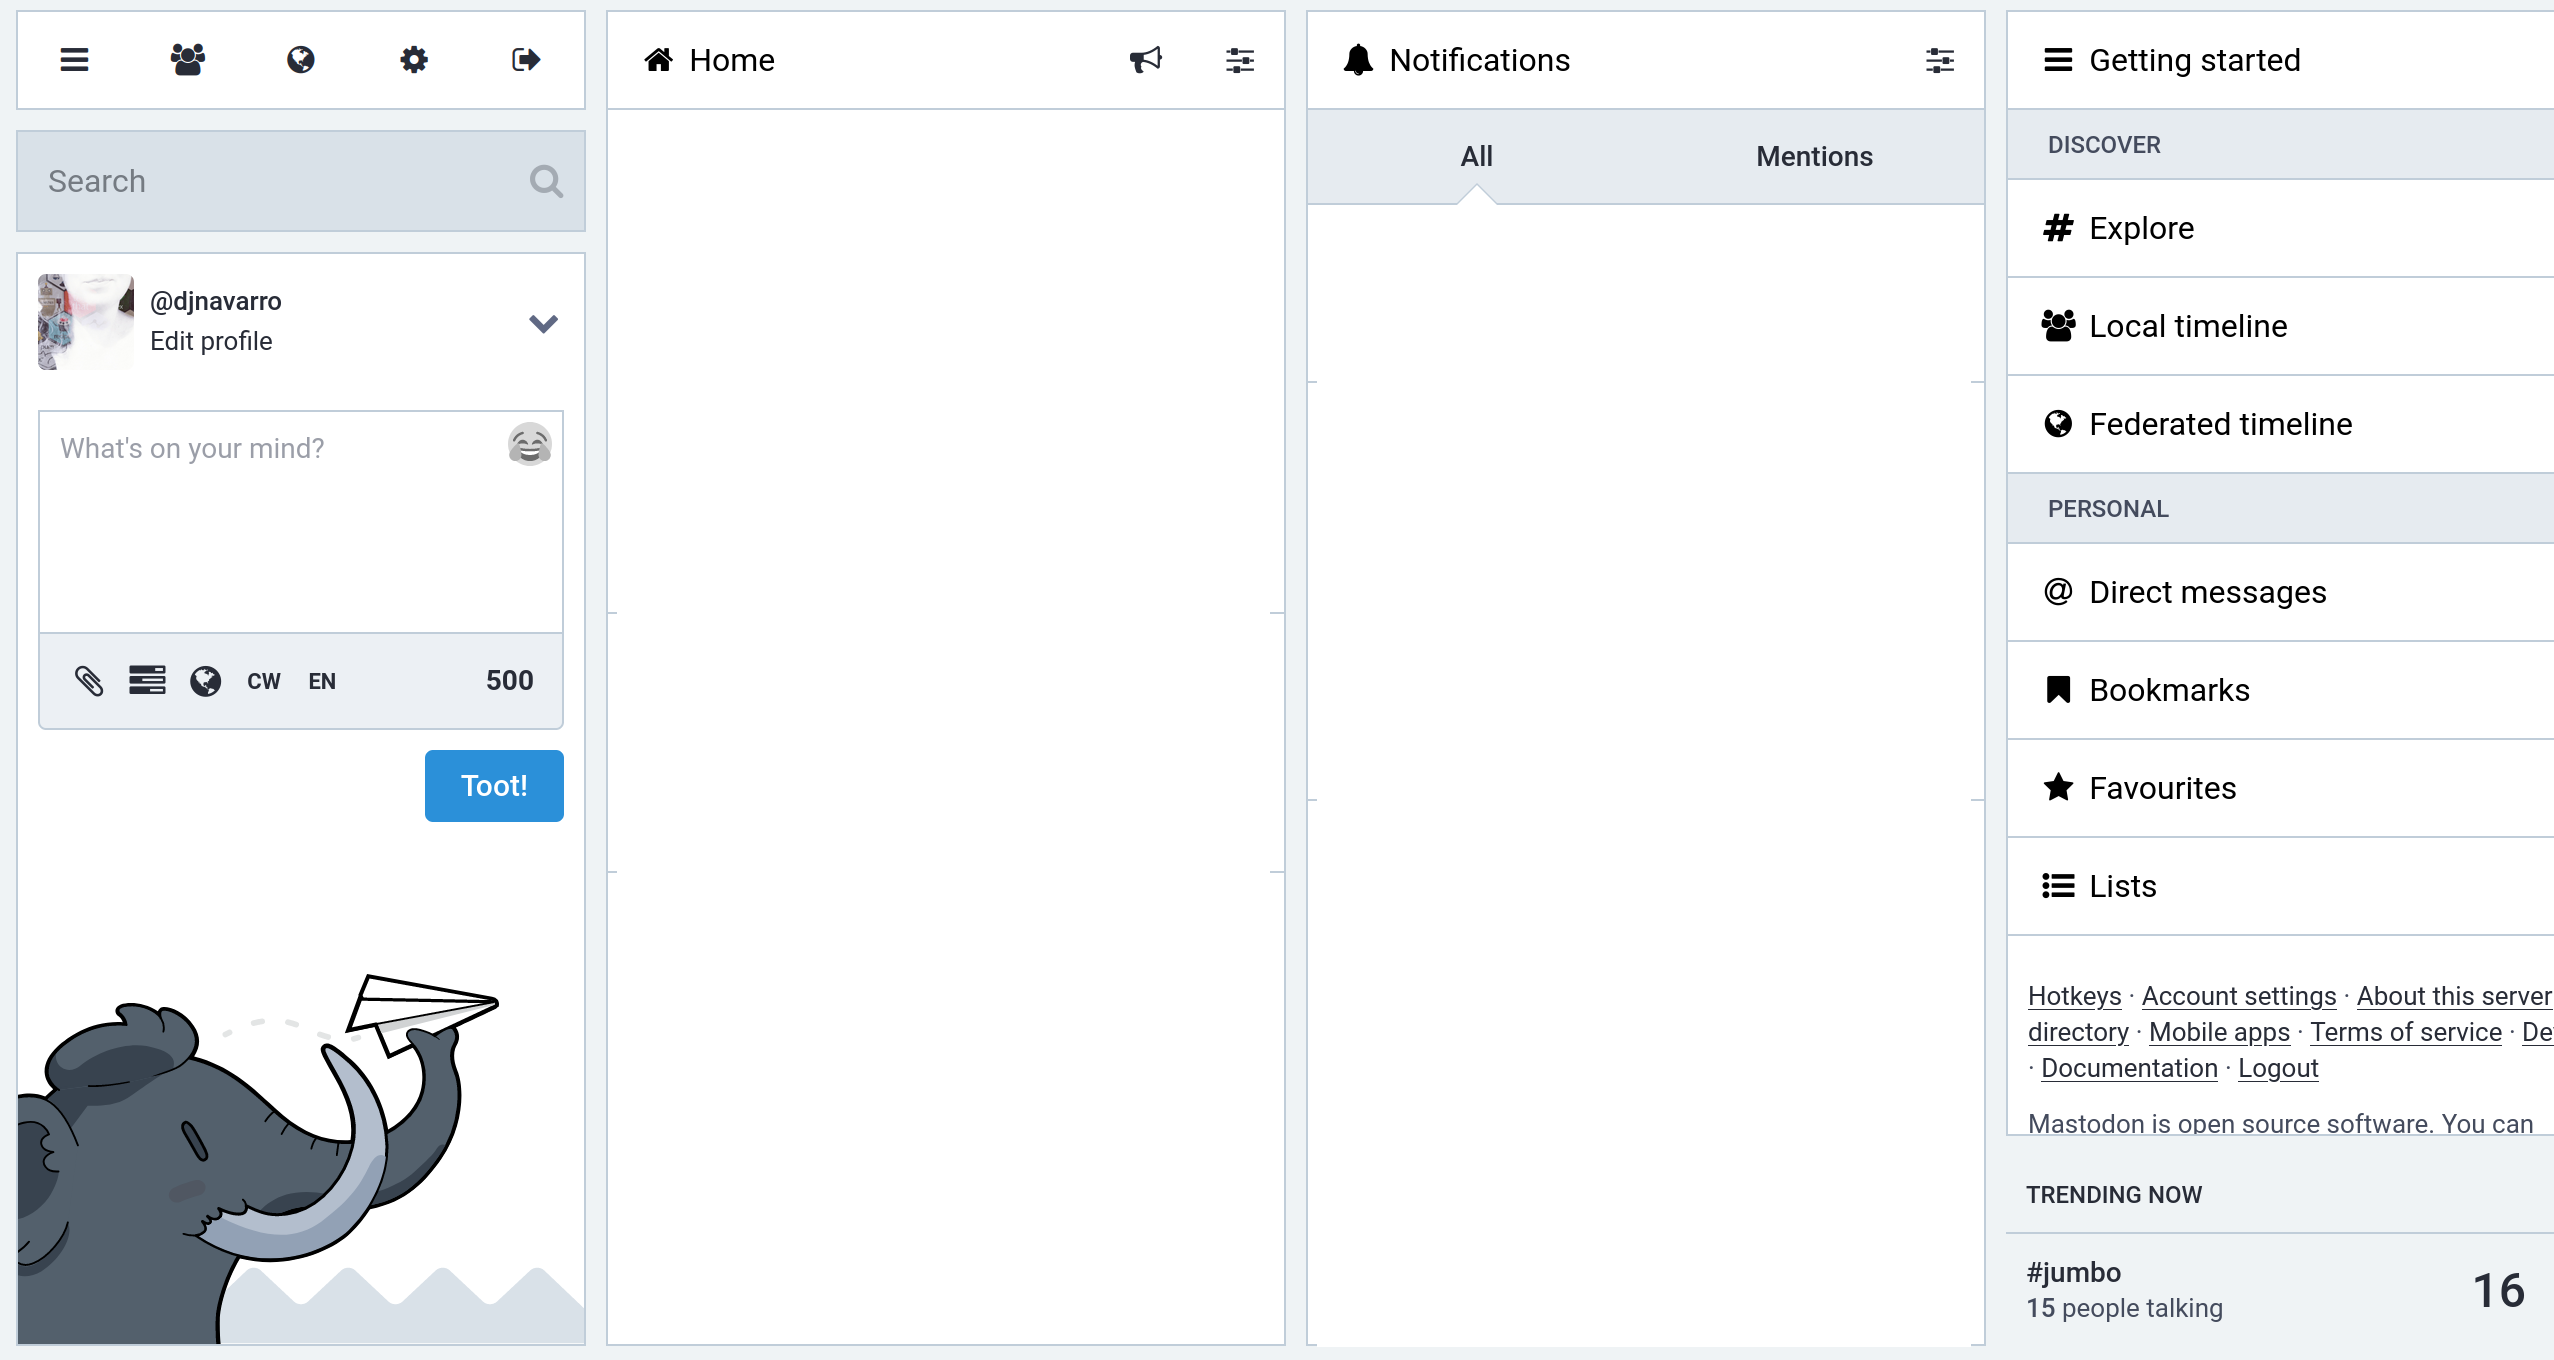The height and width of the screenshot is (1360, 2554).
Task: Click Edit profile link
Action: [211, 341]
